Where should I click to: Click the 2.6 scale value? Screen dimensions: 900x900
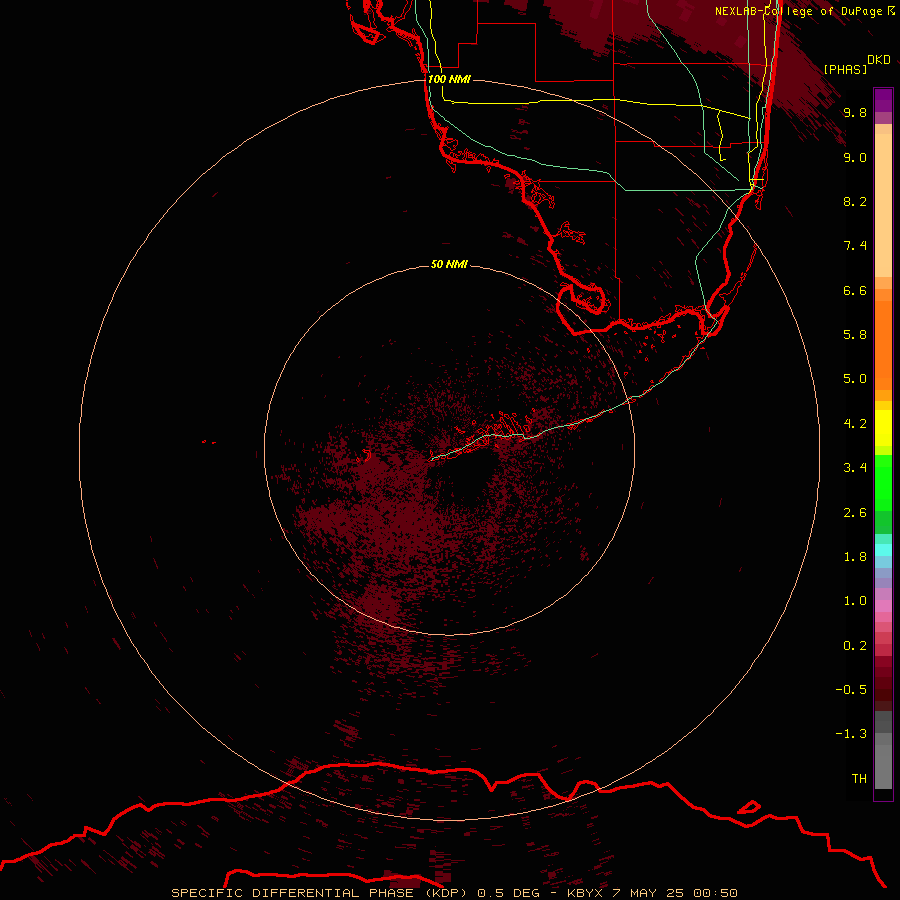855,513
